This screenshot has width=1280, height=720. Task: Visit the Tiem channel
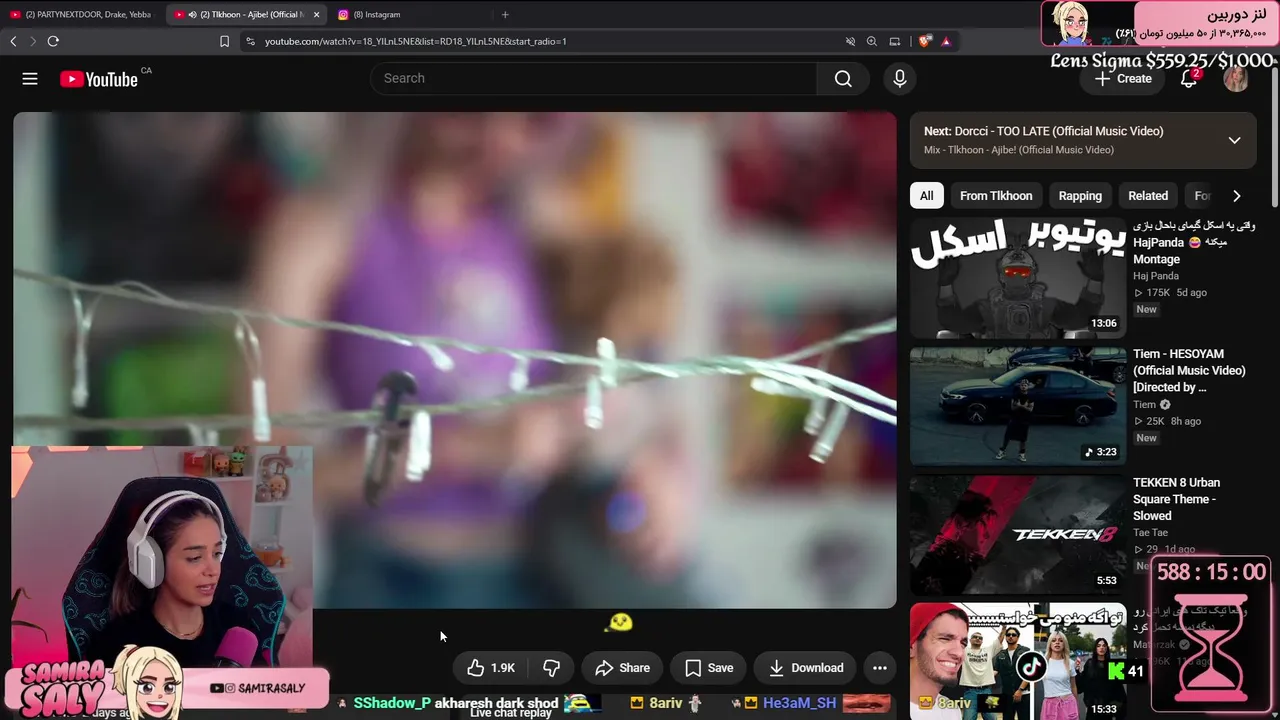1145,405
